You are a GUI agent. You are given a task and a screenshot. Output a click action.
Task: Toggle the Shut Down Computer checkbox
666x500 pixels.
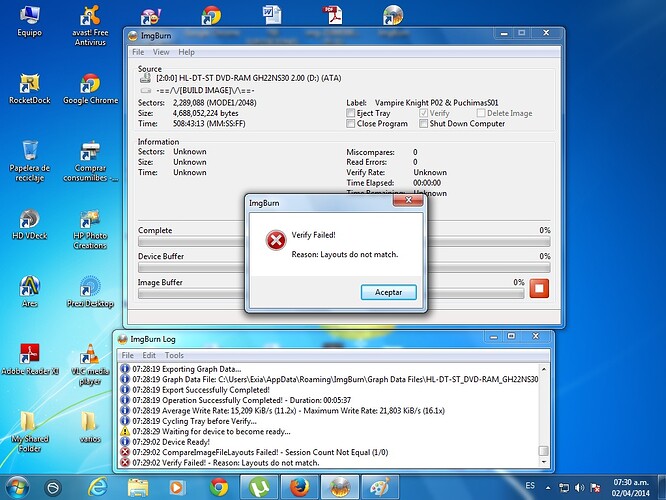point(422,124)
